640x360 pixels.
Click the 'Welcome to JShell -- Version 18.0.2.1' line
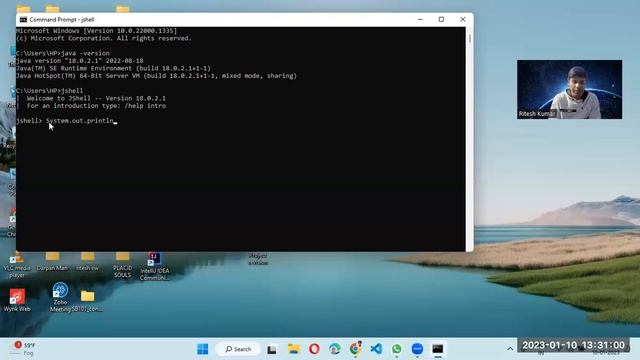pyautogui.click(x=96, y=98)
